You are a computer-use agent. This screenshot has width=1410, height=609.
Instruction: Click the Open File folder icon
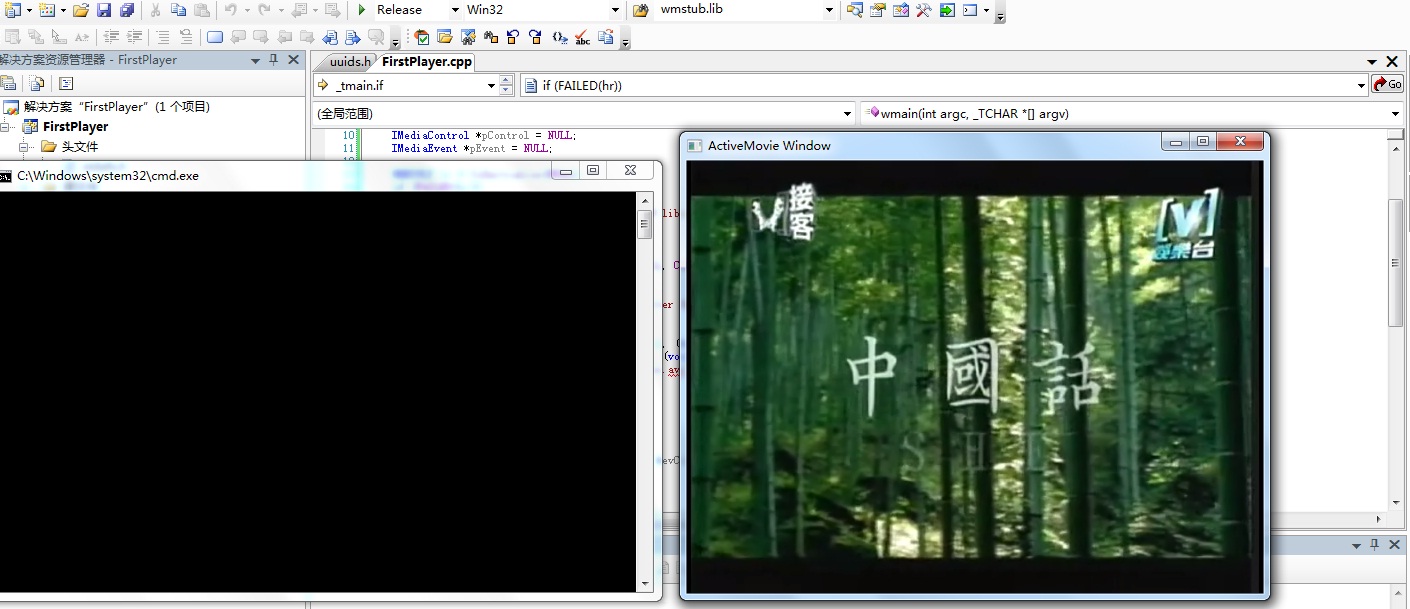[81, 10]
